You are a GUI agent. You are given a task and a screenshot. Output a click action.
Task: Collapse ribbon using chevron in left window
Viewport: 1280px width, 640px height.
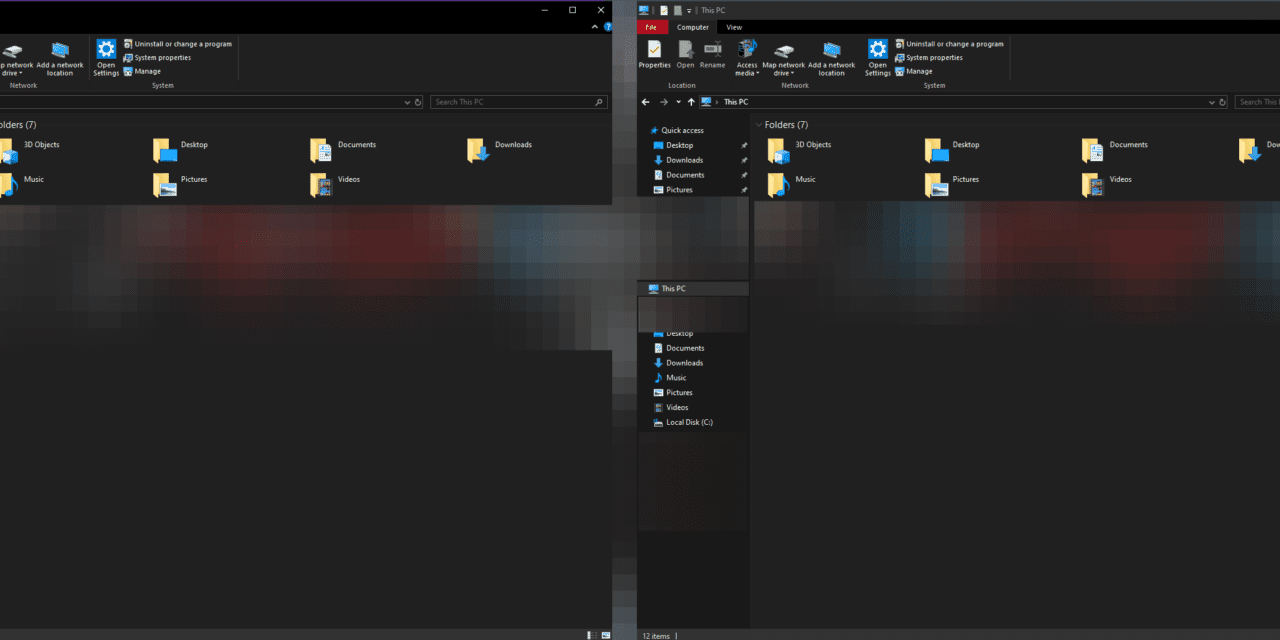(x=596, y=27)
